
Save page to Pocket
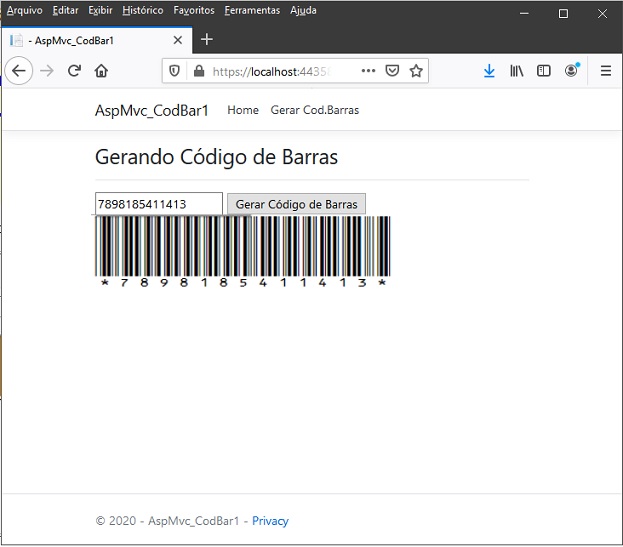tap(392, 71)
